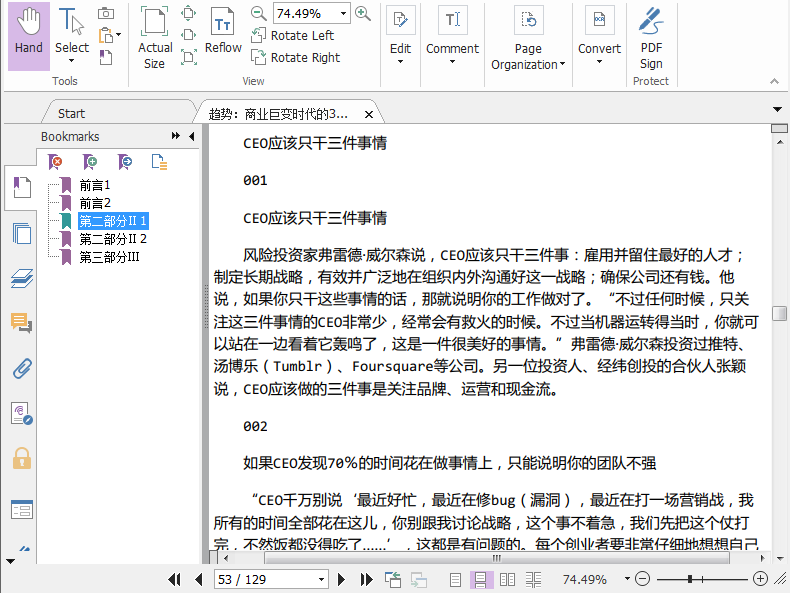Activate the Hand tool
The width and height of the screenshot is (790, 593).
[x=29, y=36]
